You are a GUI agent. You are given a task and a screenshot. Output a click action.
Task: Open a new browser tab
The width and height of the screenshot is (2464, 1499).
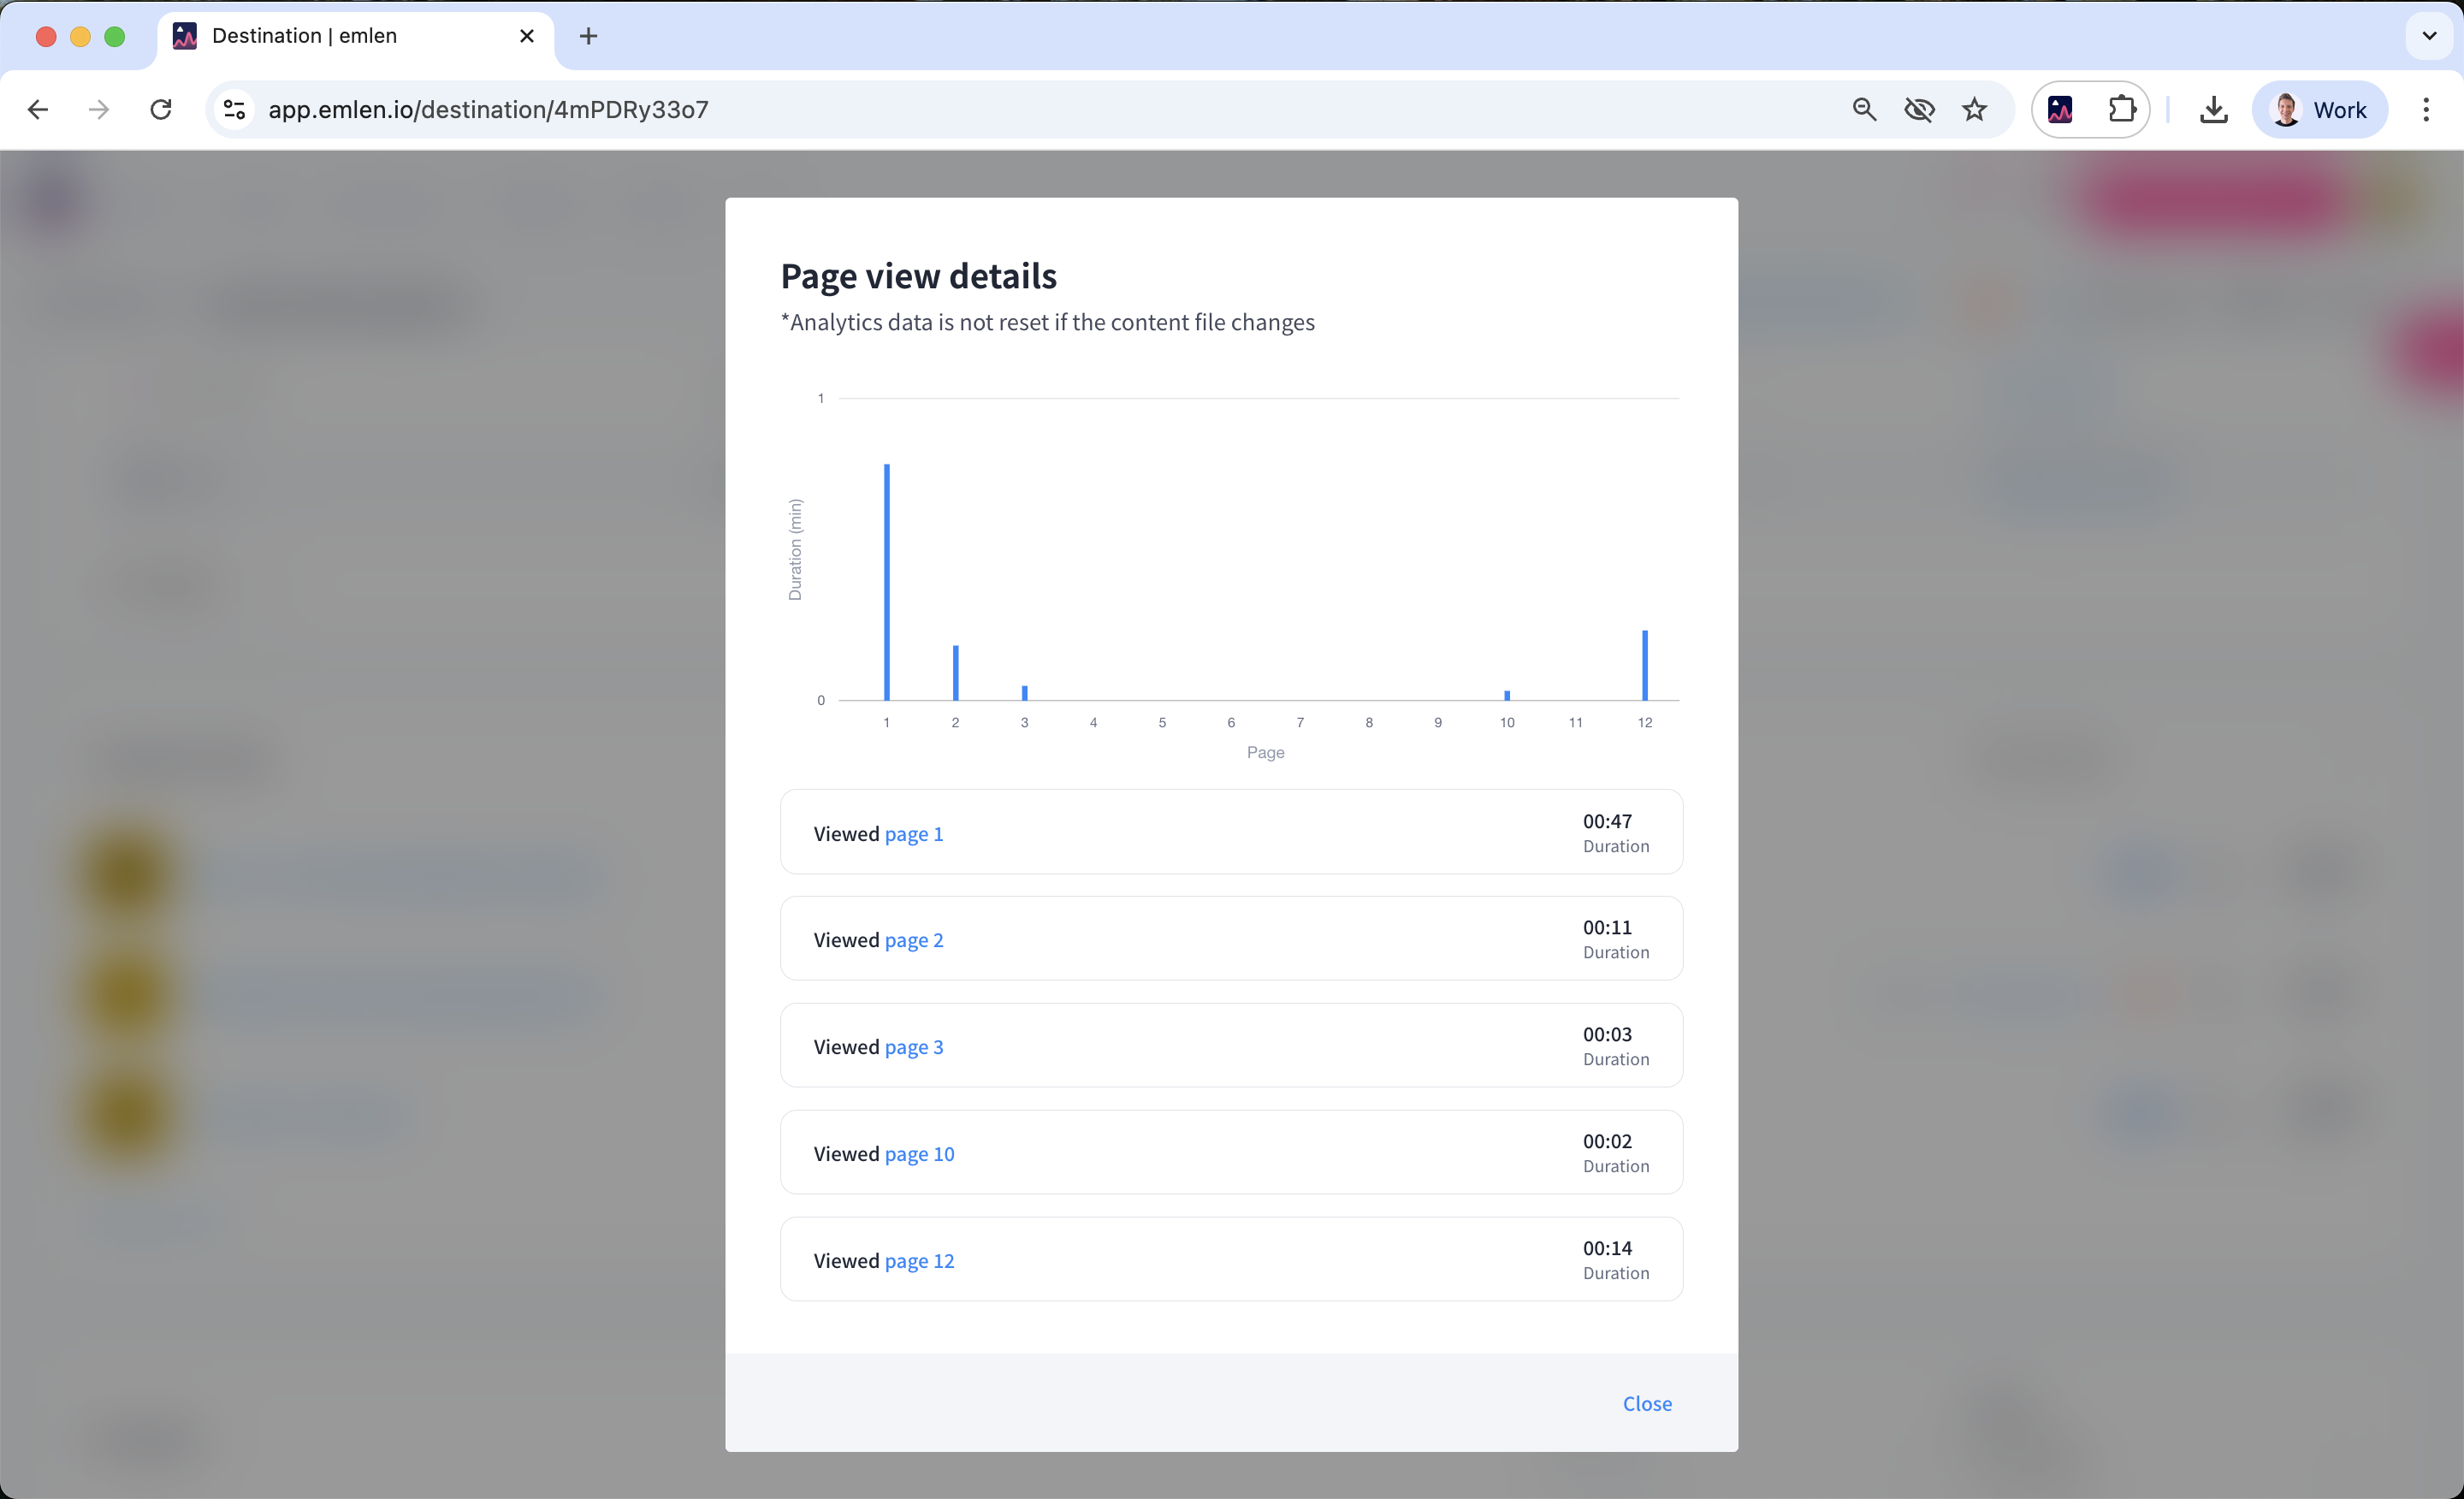(588, 36)
